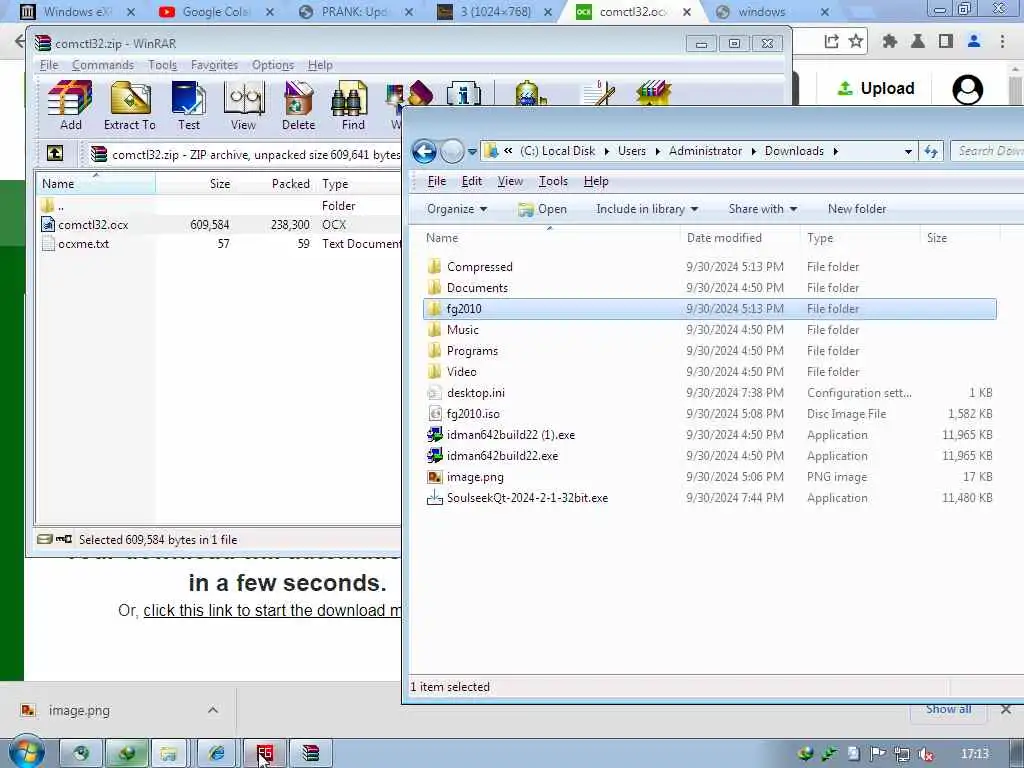Screen dimensions: 1024x768
Task: Click the user account avatar icon on webpage
Action: (967, 89)
